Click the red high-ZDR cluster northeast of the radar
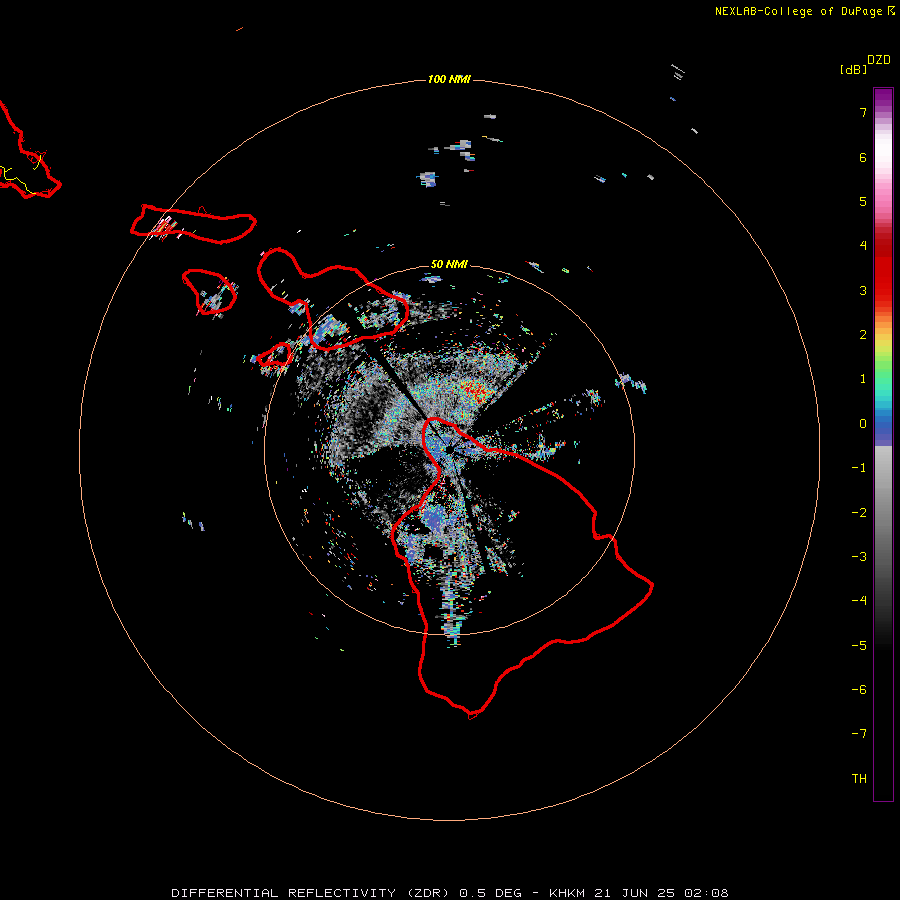The width and height of the screenshot is (900, 900). click(475, 390)
